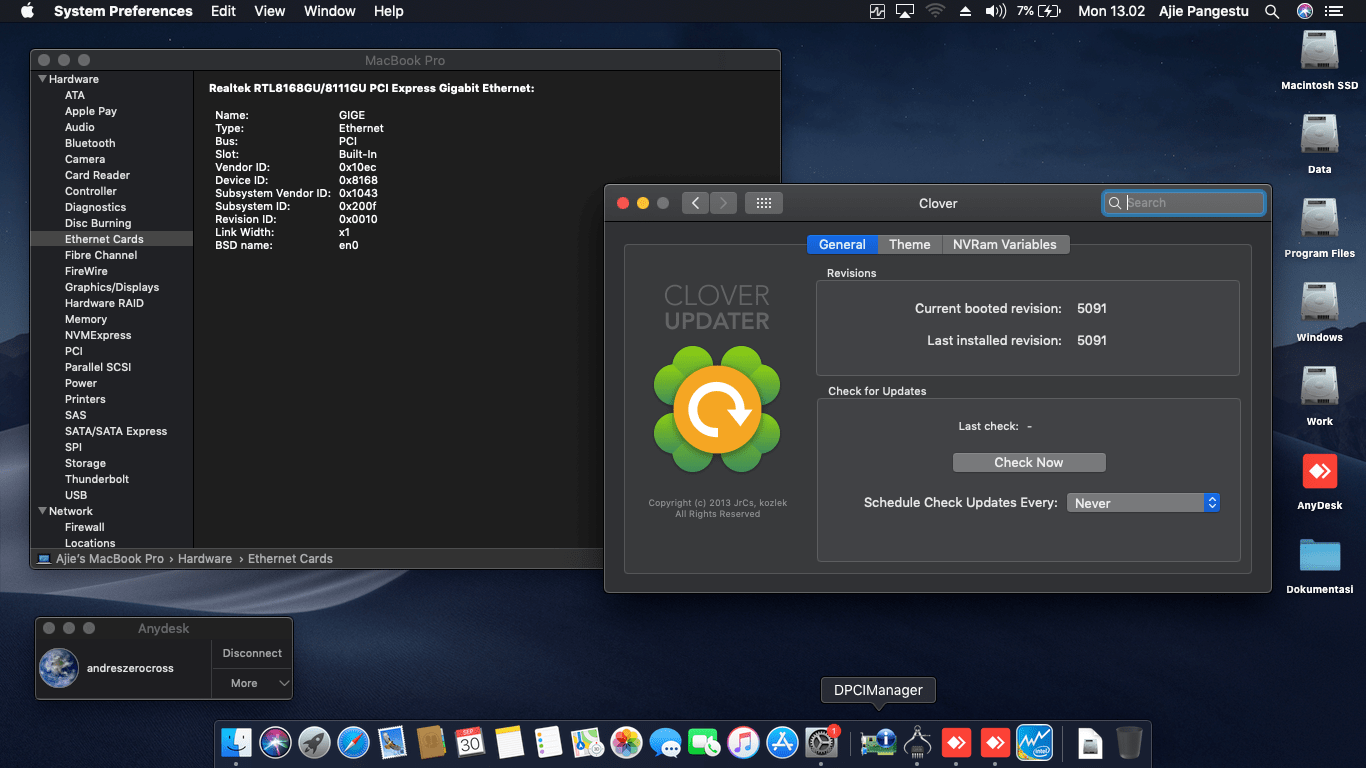Open Contacts book in the Dock
Image resolution: width=1366 pixels, height=768 pixels.
click(431, 742)
